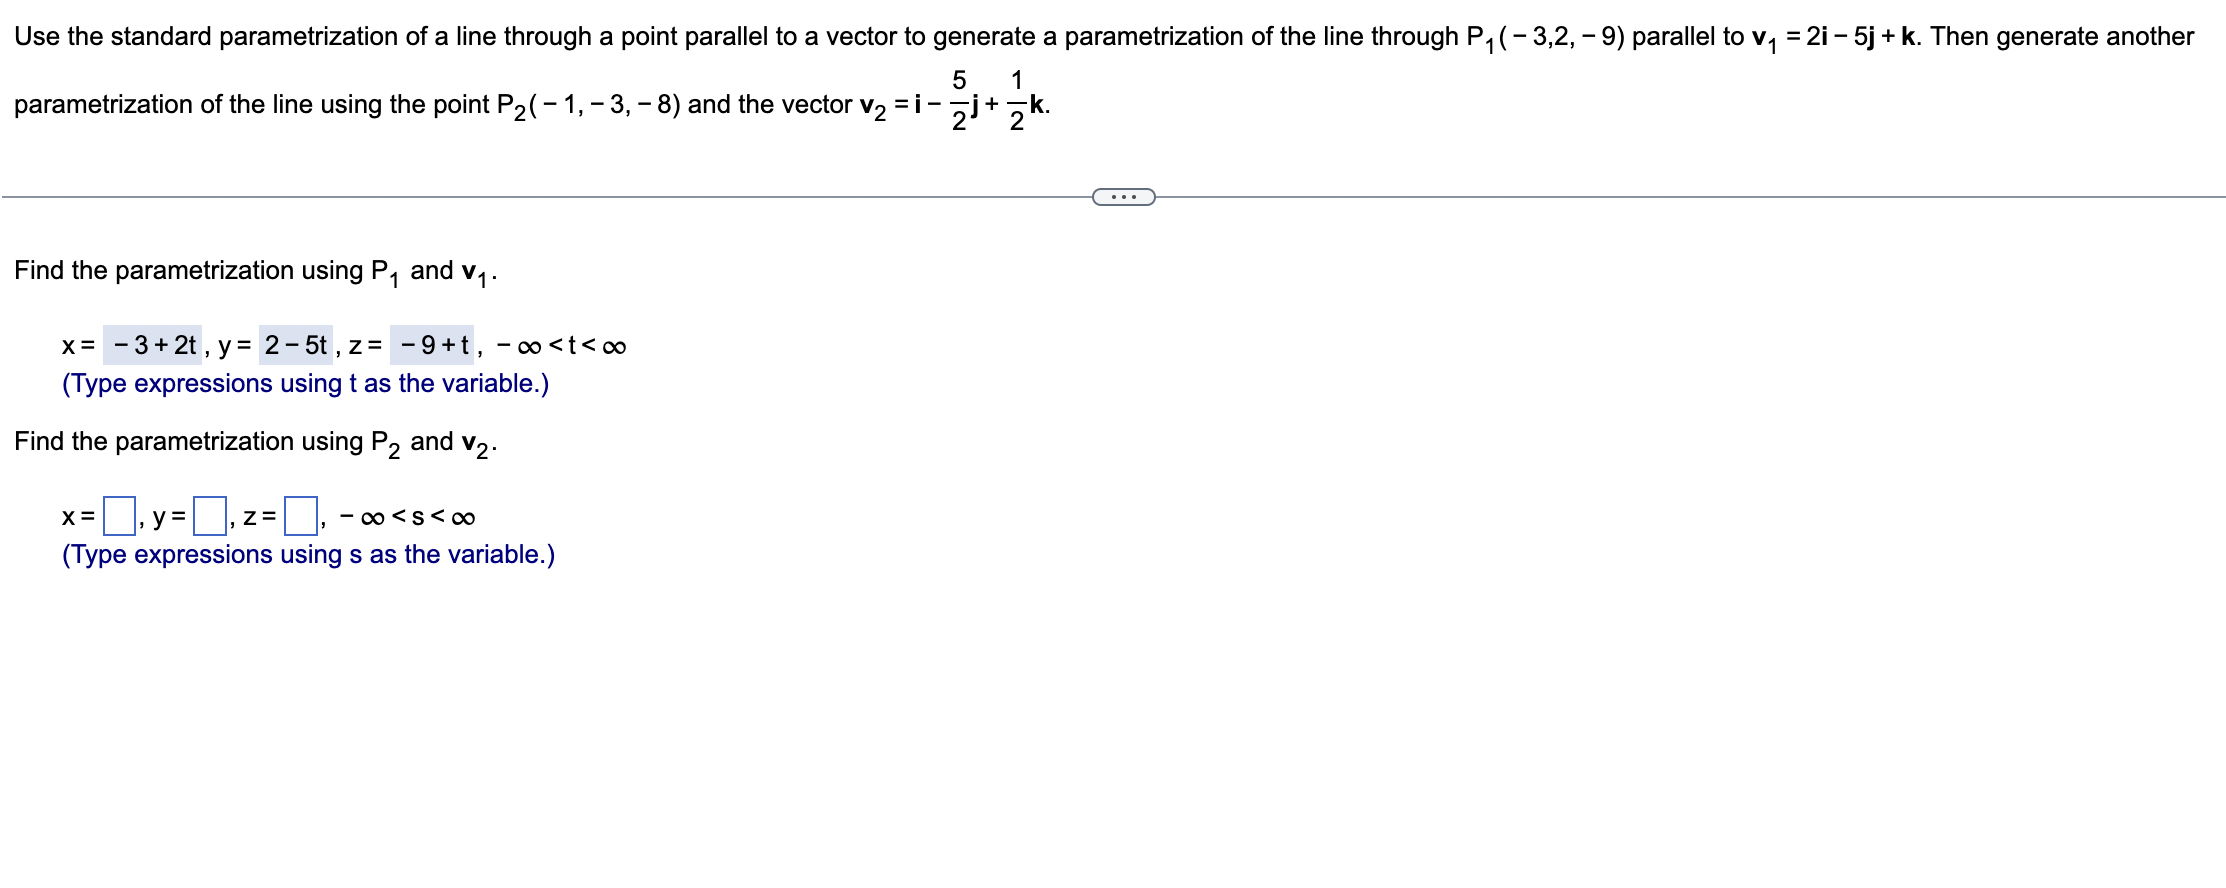Click the more options dots near the separator line
The width and height of the screenshot is (2226, 888).
click(1123, 196)
